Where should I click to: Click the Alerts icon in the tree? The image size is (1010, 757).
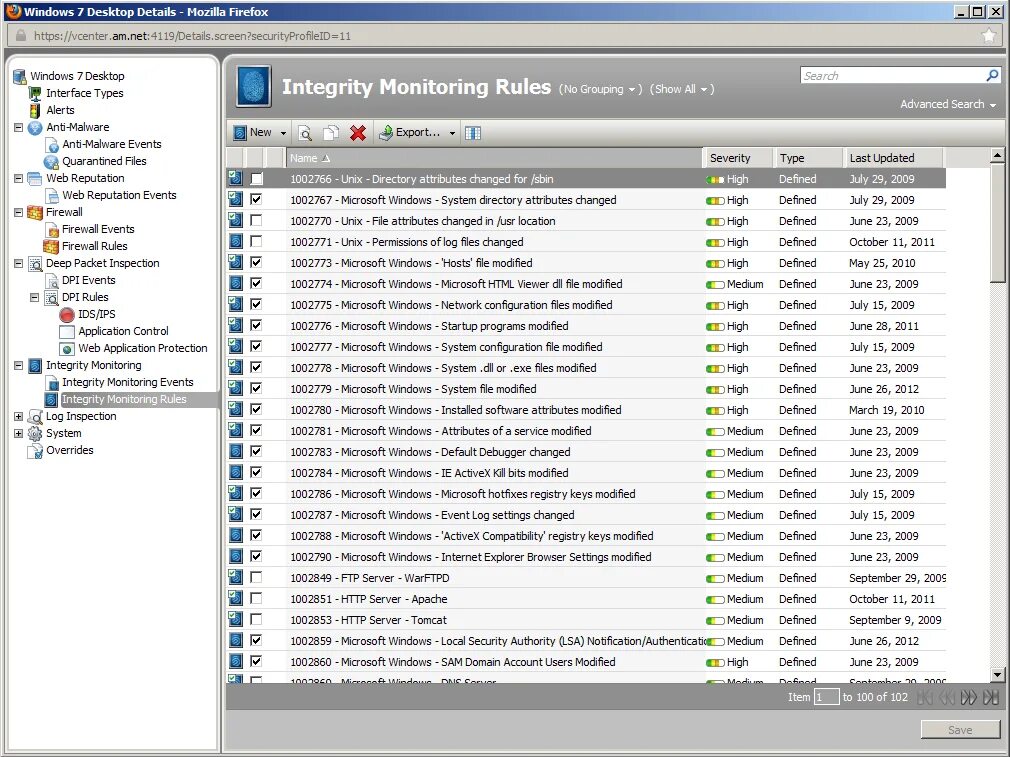(x=35, y=110)
